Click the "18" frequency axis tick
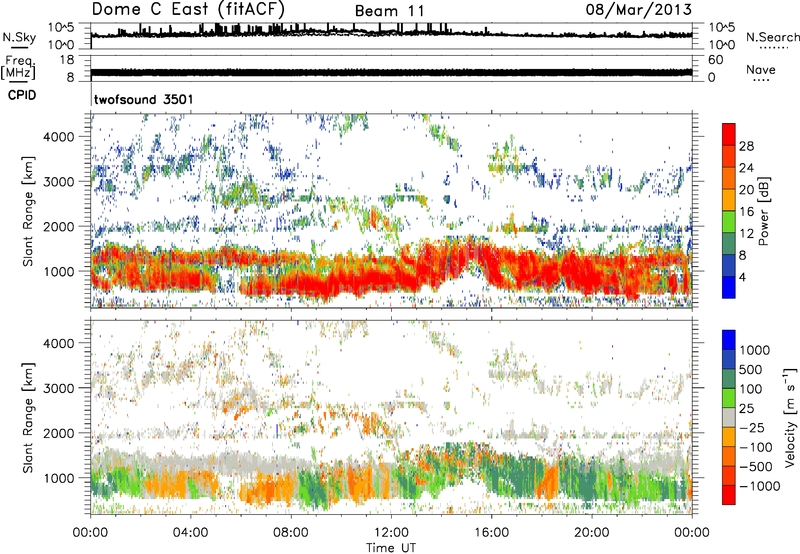This screenshot has height=554, width=800. click(x=67, y=59)
